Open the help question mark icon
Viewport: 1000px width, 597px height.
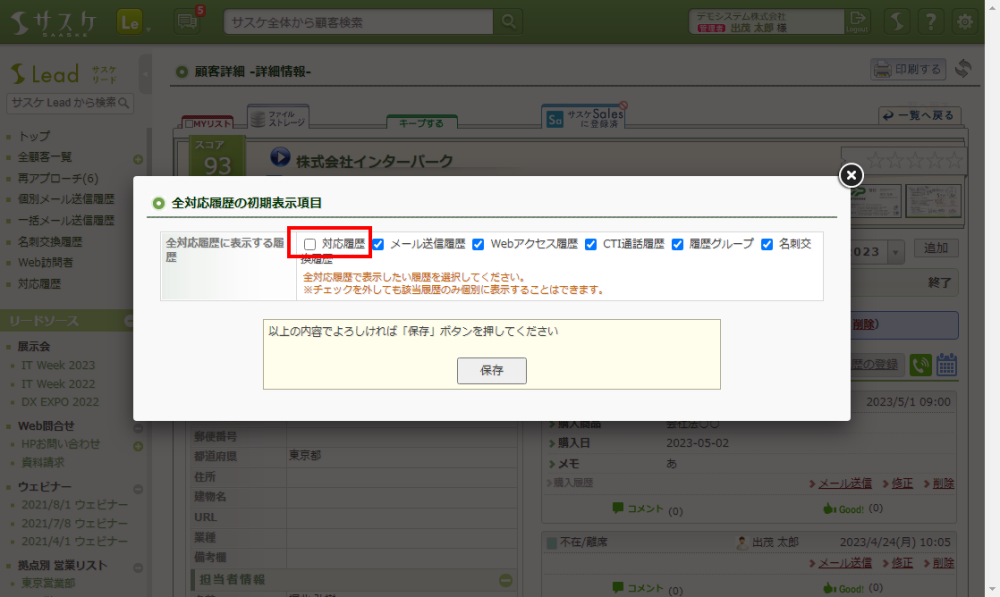pyautogui.click(x=931, y=21)
